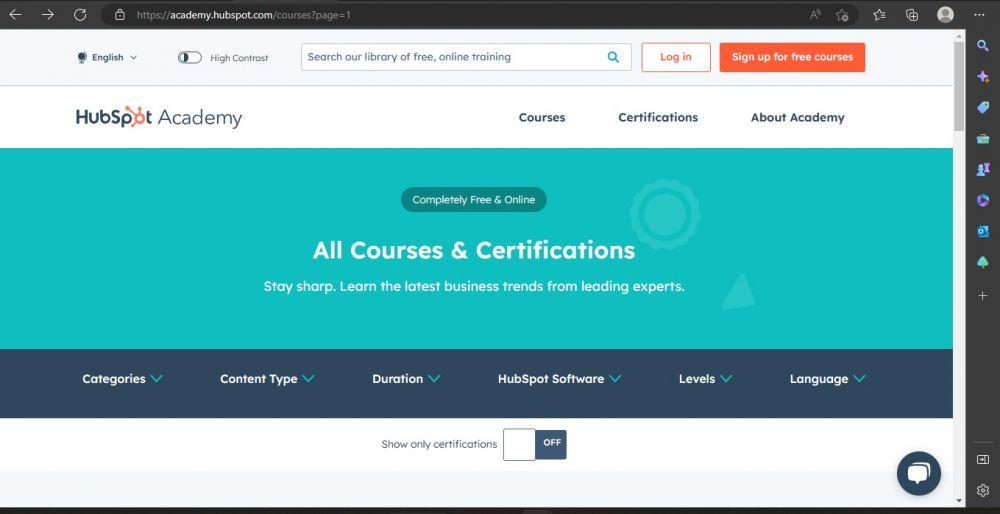This screenshot has height=514, width=1000.
Task: Open sidebar Tools briefcase icon
Action: (983, 138)
